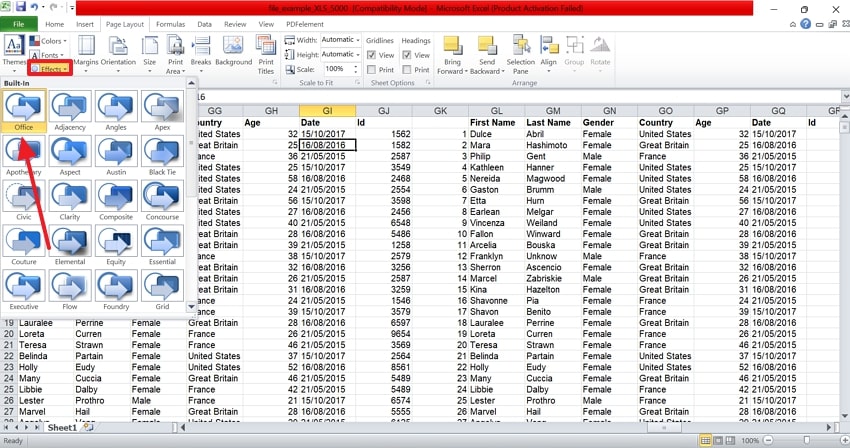850x448 pixels.
Task: Open the Selection Pane
Action: point(520,53)
